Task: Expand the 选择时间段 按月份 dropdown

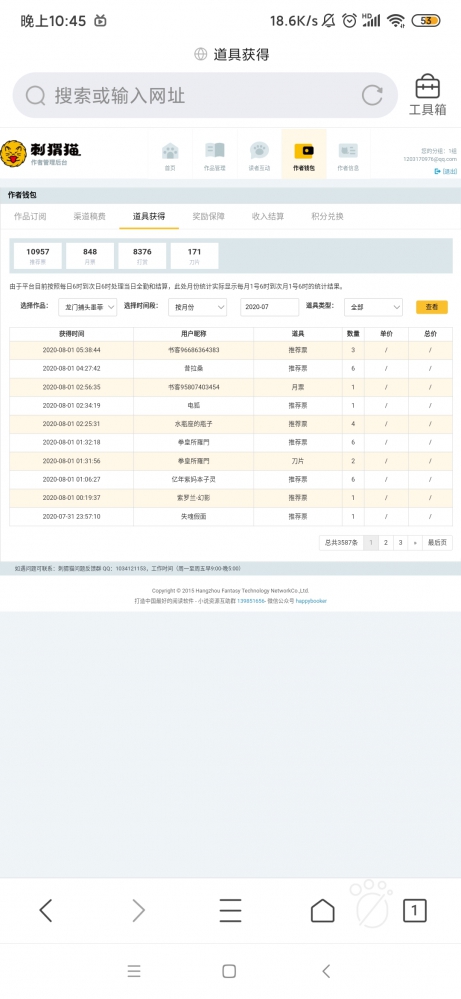Action: [x=197, y=307]
